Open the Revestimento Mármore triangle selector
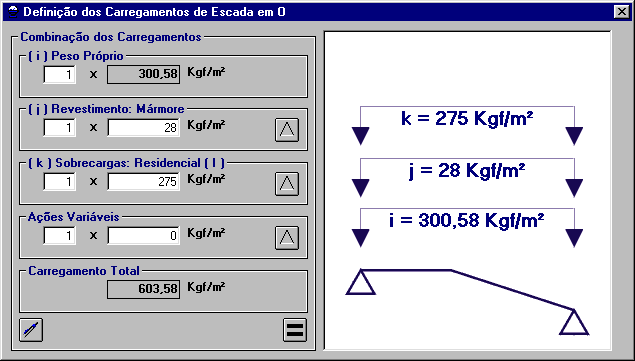The width and height of the screenshot is (635, 361). click(x=287, y=130)
